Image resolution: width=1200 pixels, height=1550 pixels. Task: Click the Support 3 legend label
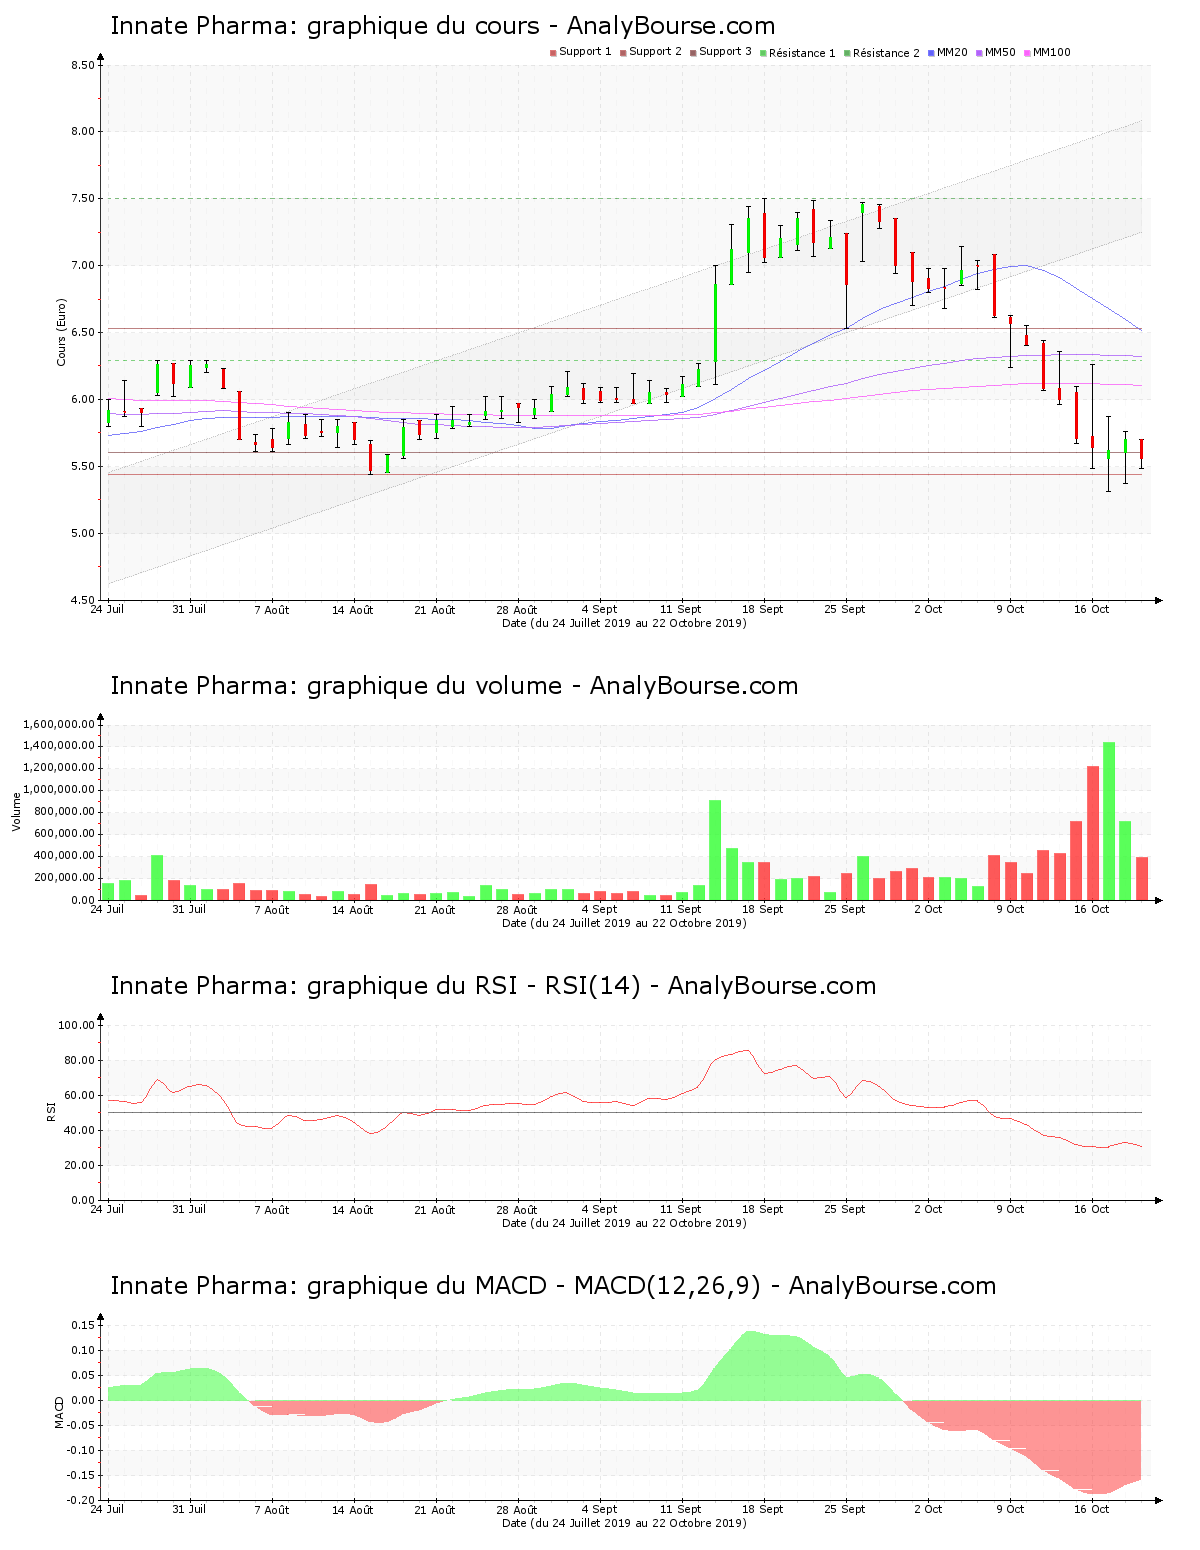(x=725, y=52)
